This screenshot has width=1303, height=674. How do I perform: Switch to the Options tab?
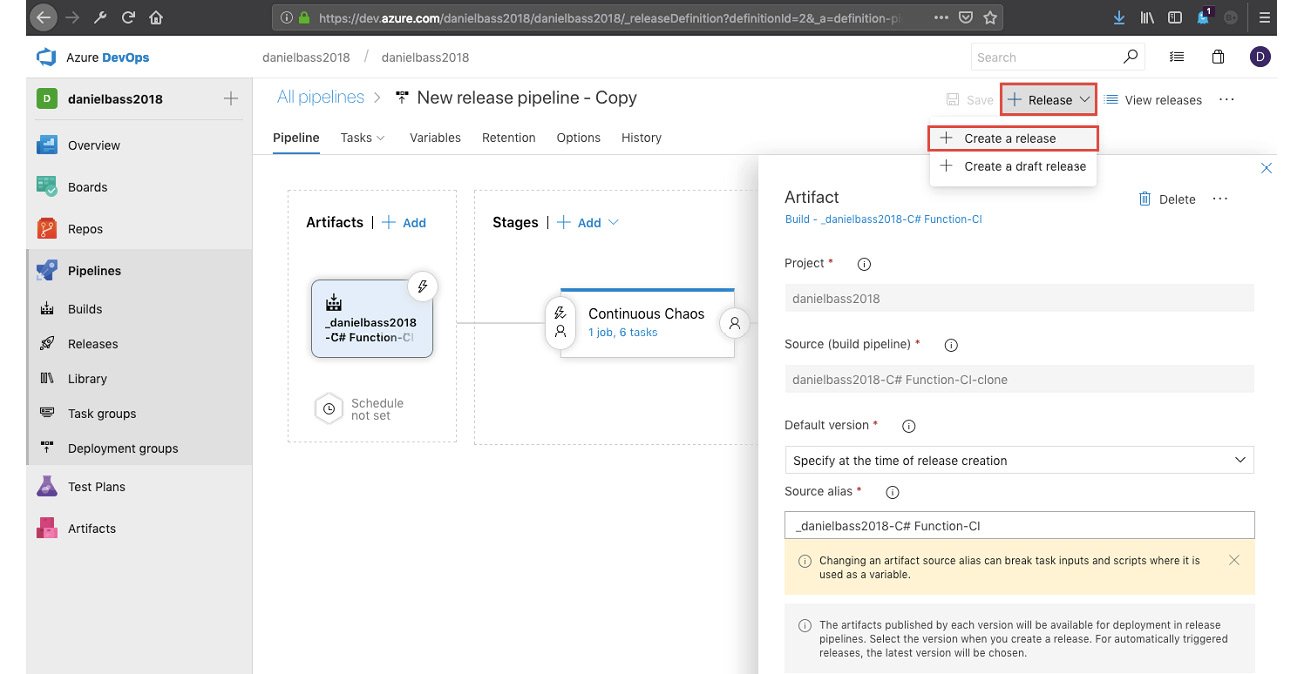579,138
